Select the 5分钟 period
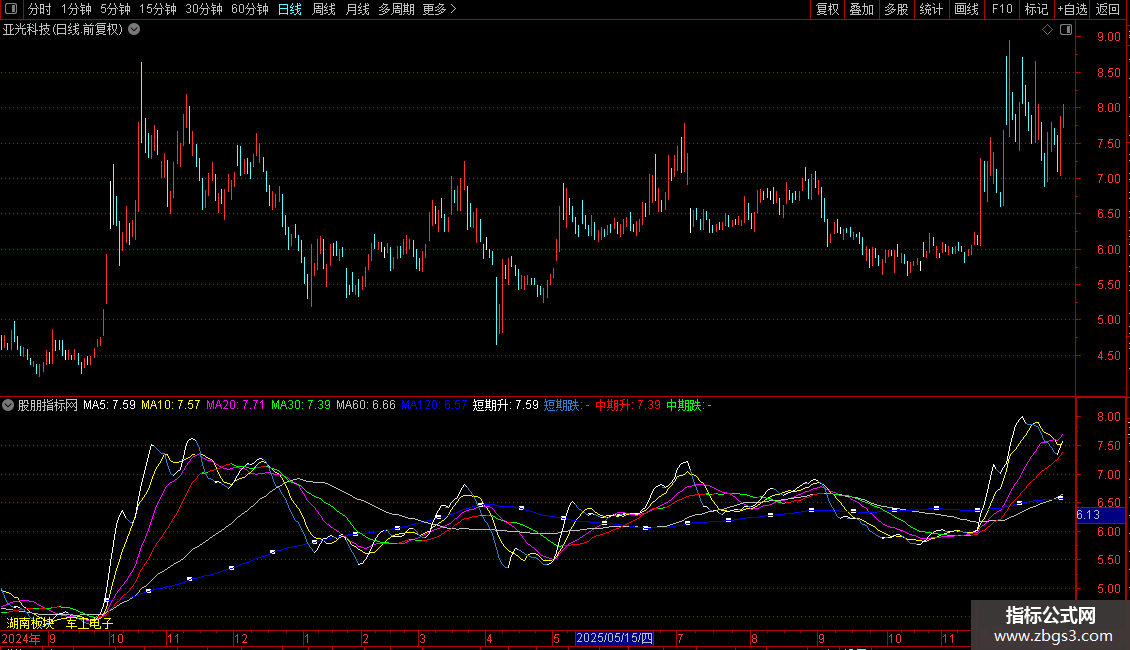Image resolution: width=1130 pixels, height=650 pixels. click(115, 9)
